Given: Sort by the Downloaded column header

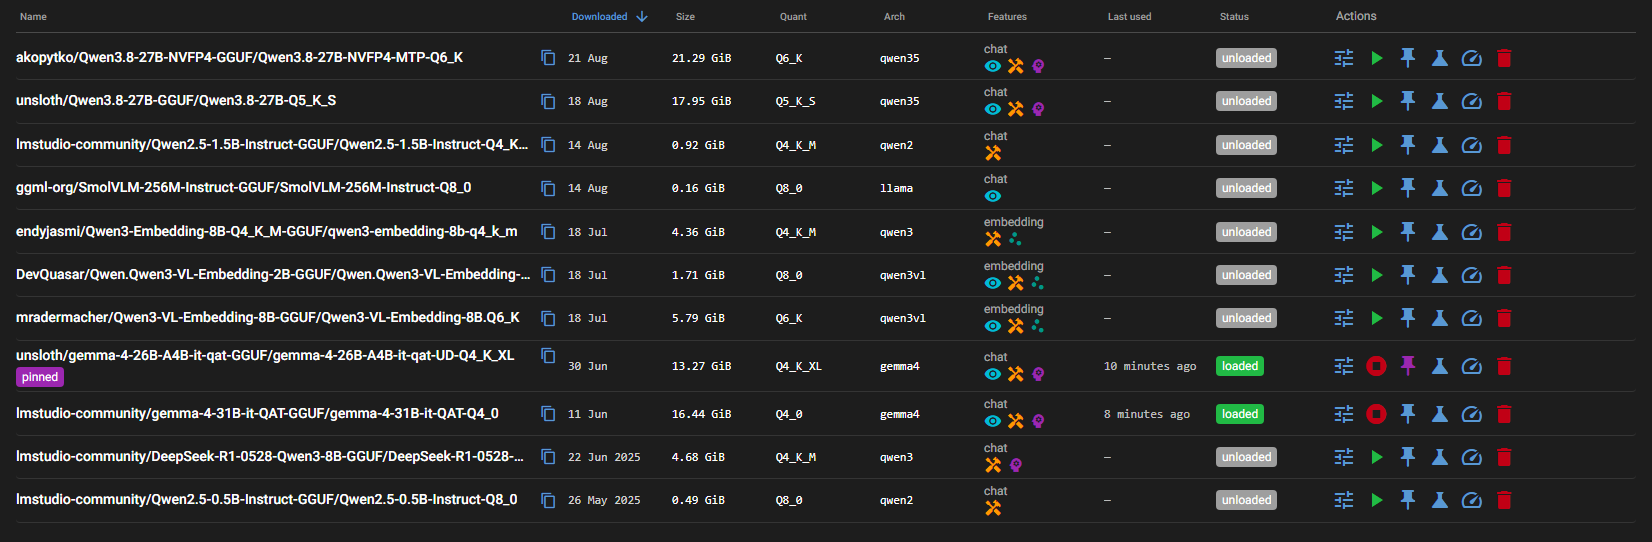Looking at the screenshot, I should 599,17.
